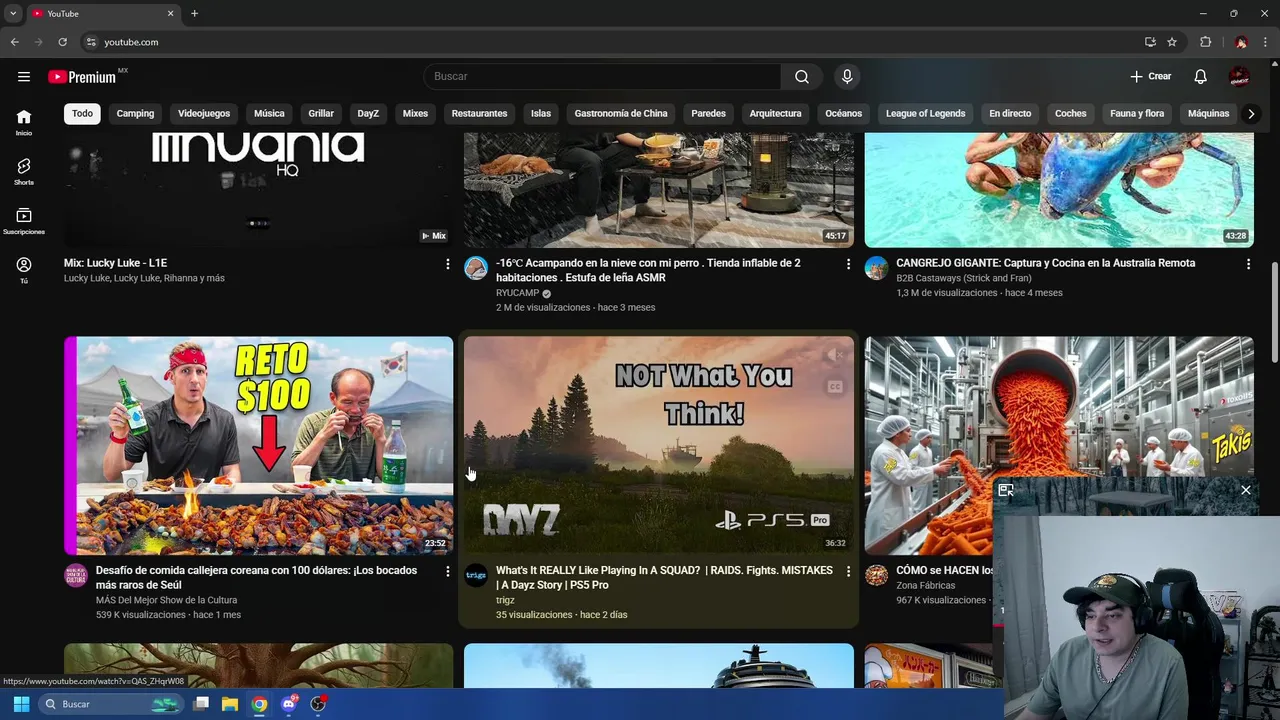The width and height of the screenshot is (1280, 720).
Task: Open RYUCAMP channel avatar
Action: pos(476,268)
